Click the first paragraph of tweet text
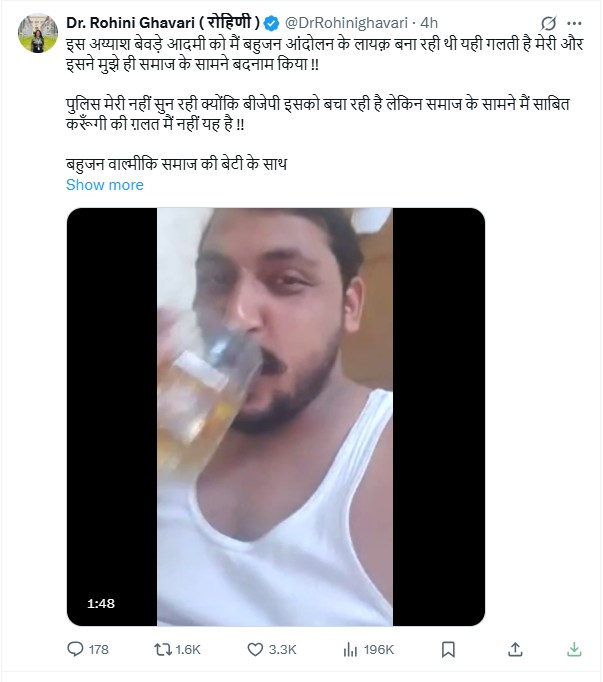 point(300,56)
